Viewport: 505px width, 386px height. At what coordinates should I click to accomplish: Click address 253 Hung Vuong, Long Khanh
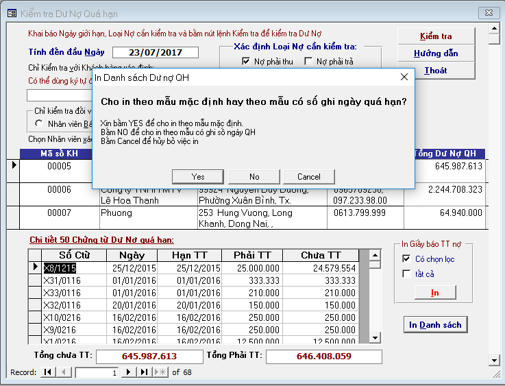[245, 218]
